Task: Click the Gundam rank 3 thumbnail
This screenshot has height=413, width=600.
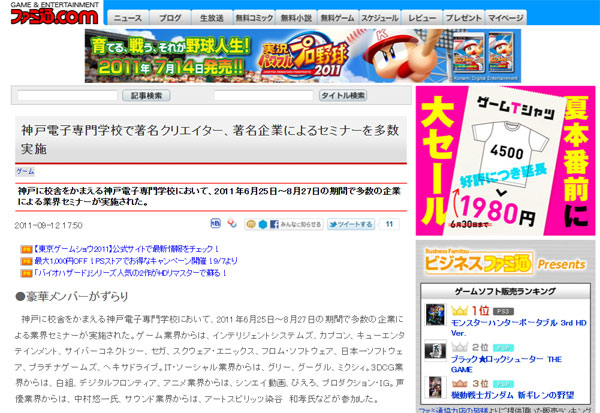Action: (435, 387)
